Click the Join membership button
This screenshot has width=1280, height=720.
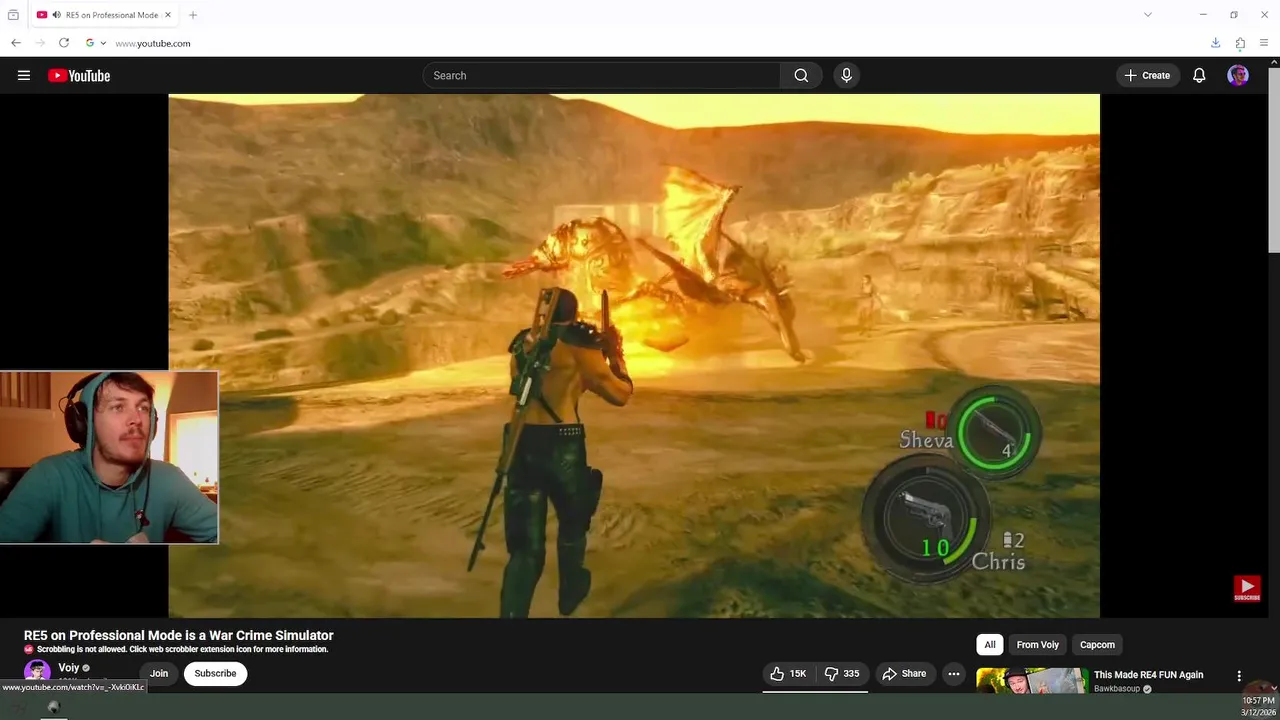pyautogui.click(x=159, y=673)
